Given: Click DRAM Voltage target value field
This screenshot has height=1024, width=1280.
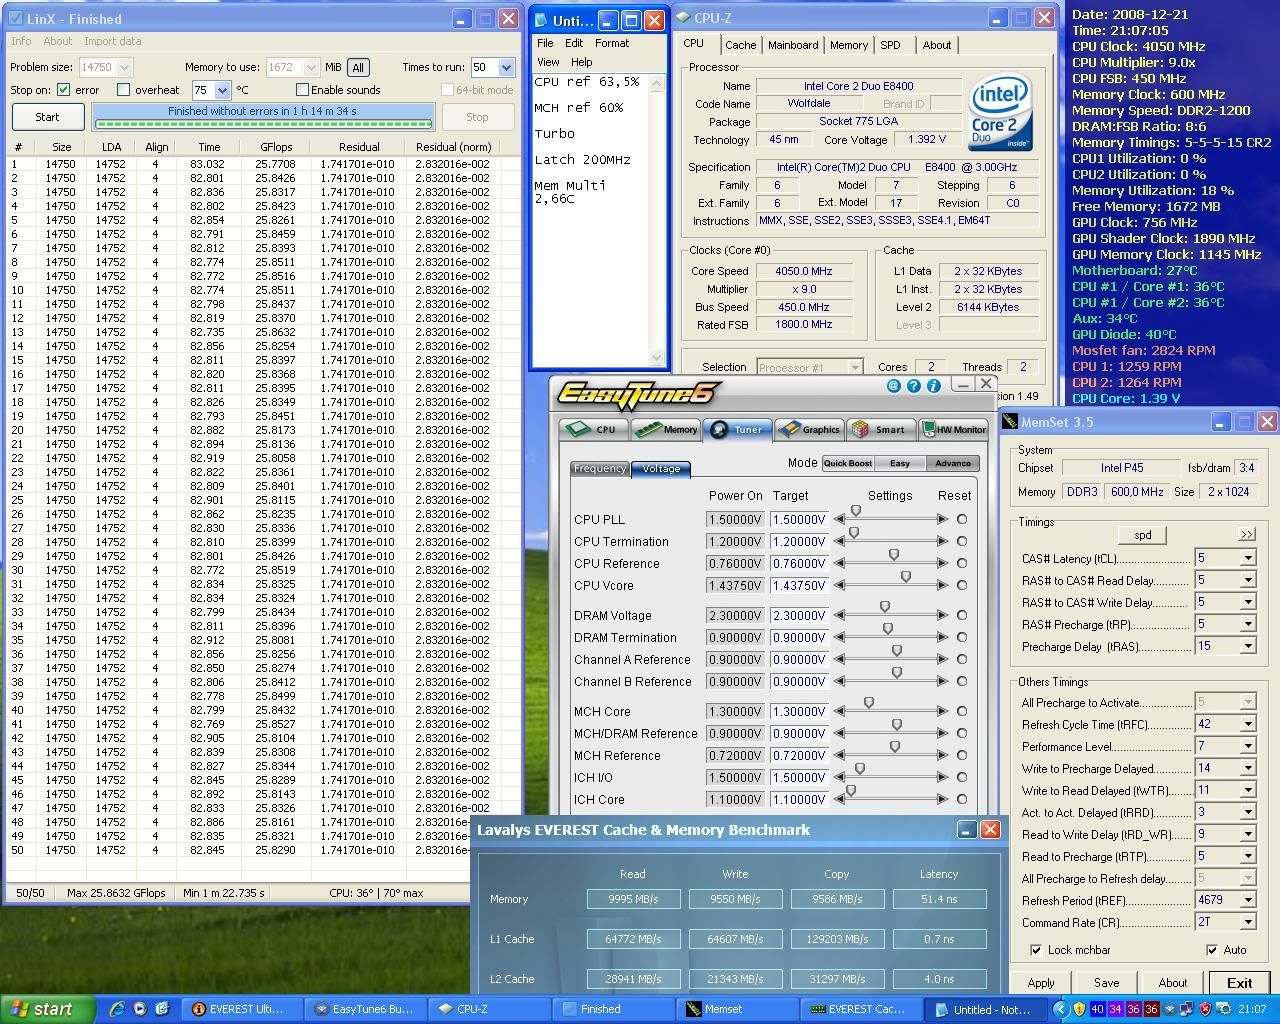Looking at the screenshot, I should 798,616.
